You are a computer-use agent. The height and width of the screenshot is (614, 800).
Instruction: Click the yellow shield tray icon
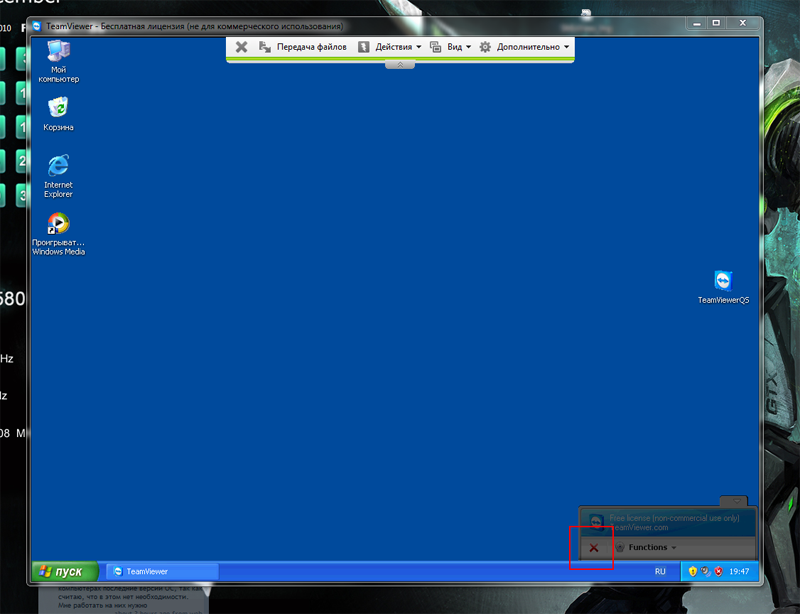(692, 572)
